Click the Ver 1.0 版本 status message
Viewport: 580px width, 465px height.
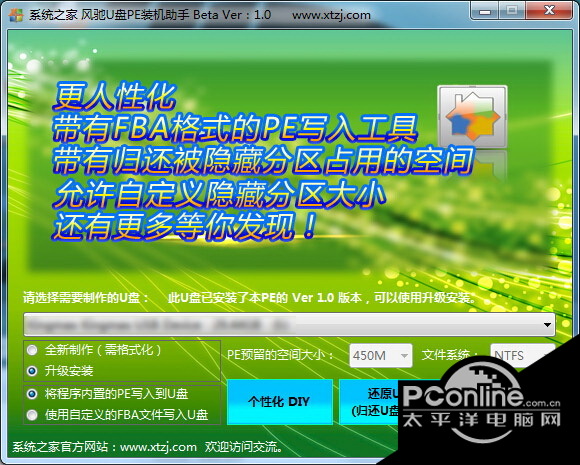(x=322, y=298)
